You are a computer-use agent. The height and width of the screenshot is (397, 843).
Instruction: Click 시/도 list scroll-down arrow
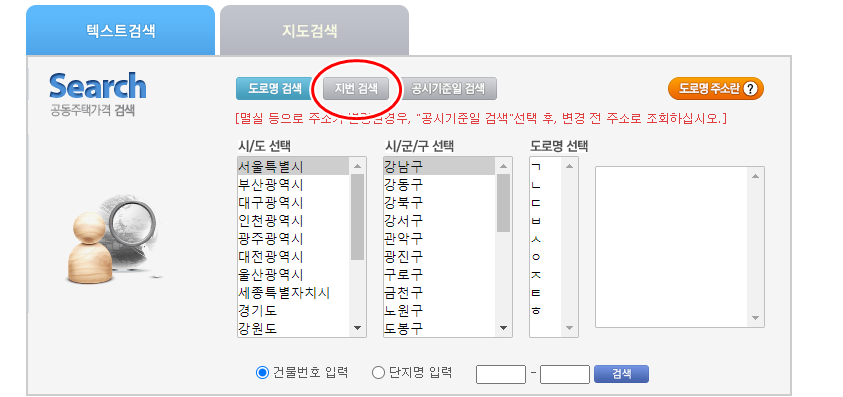pos(358,328)
